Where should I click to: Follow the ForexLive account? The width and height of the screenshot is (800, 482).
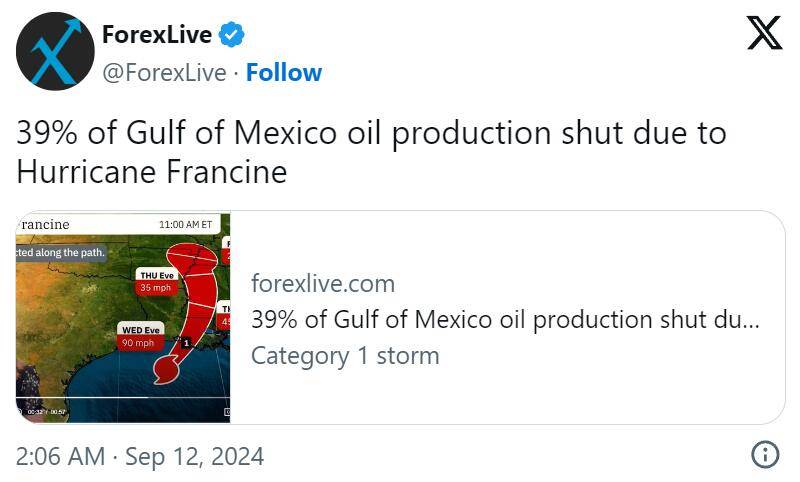tap(284, 72)
